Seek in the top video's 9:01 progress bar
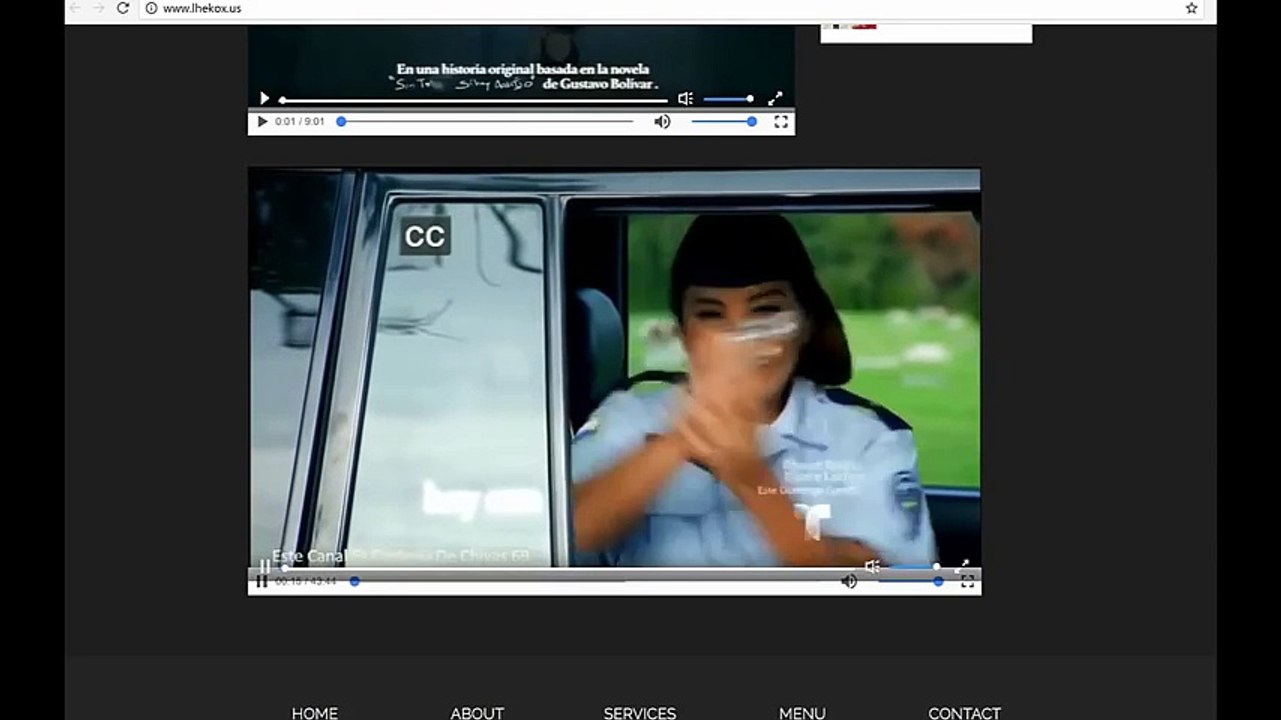Image resolution: width=1281 pixels, height=720 pixels. pos(487,122)
